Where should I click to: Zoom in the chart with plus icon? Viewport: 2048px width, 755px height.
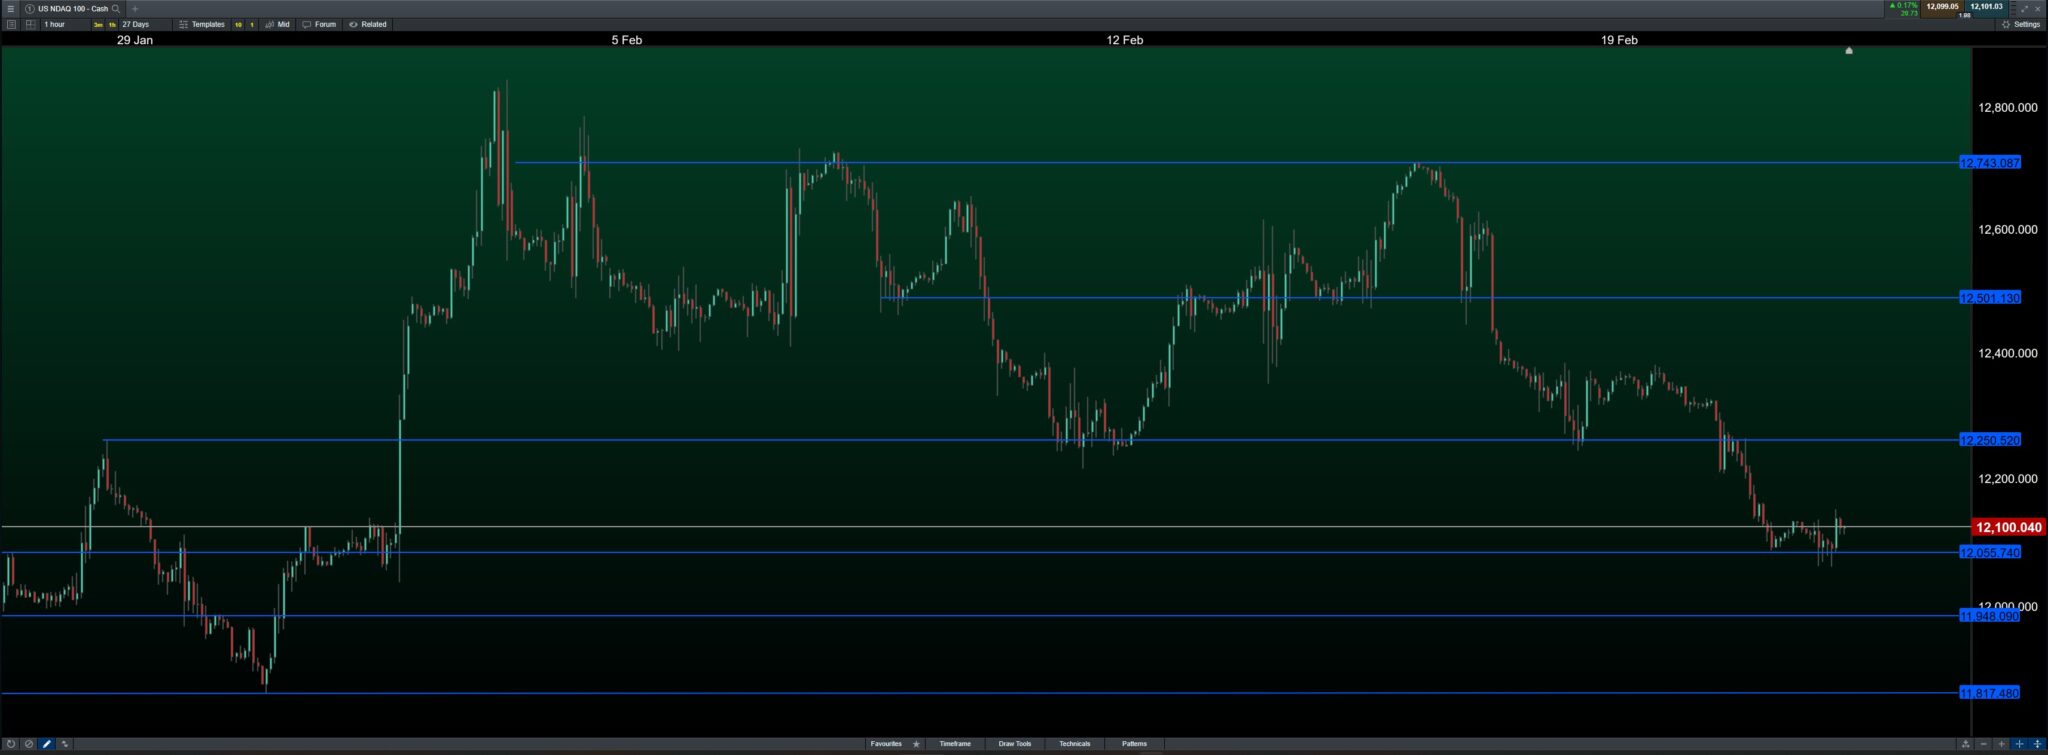click(x=2002, y=744)
